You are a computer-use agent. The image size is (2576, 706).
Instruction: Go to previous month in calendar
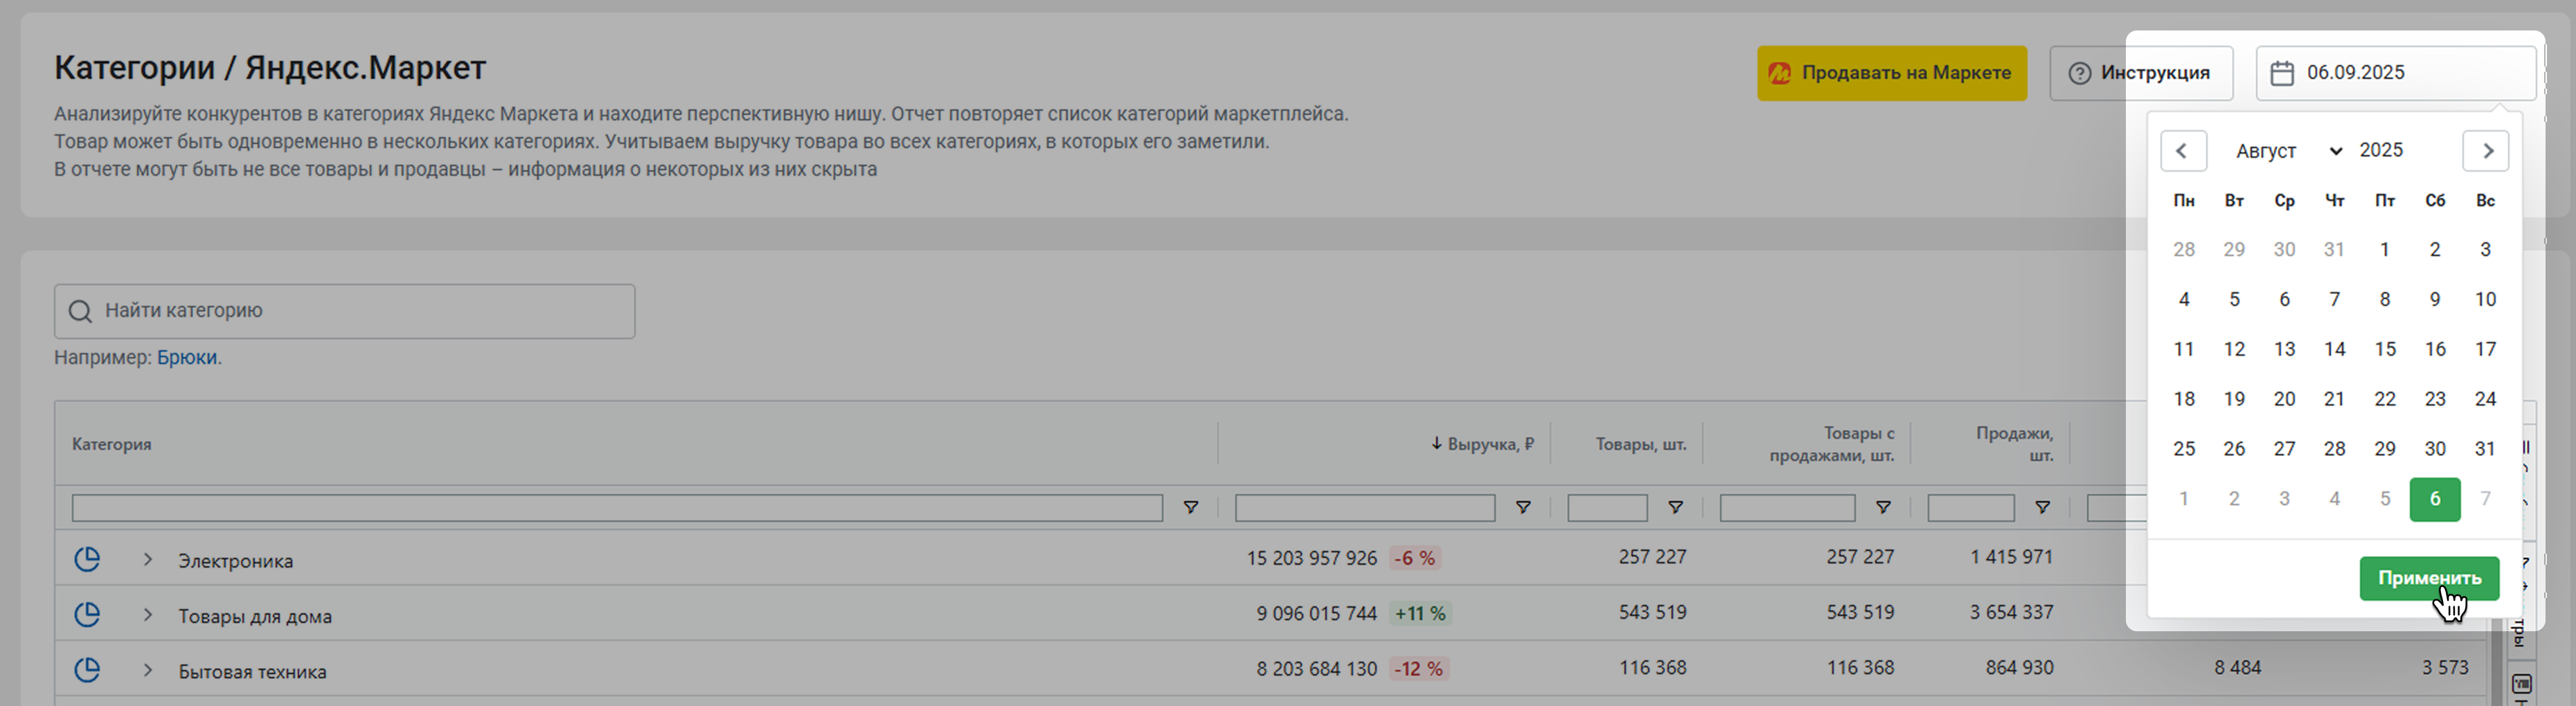coord(2183,151)
